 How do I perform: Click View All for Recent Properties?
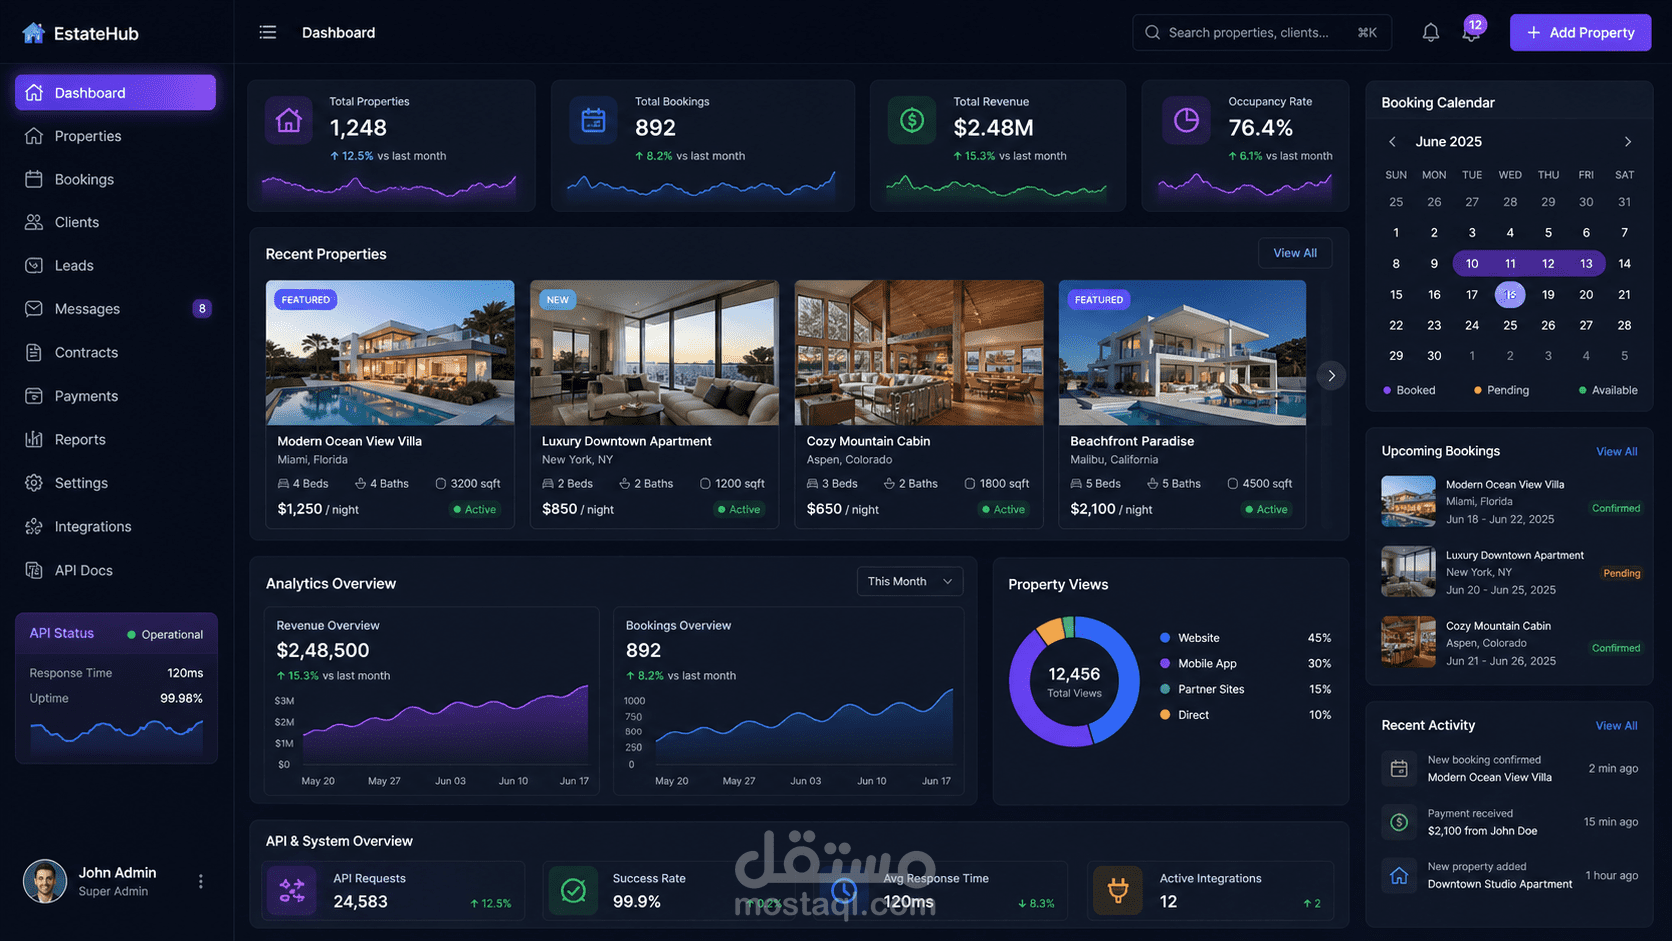tap(1295, 253)
